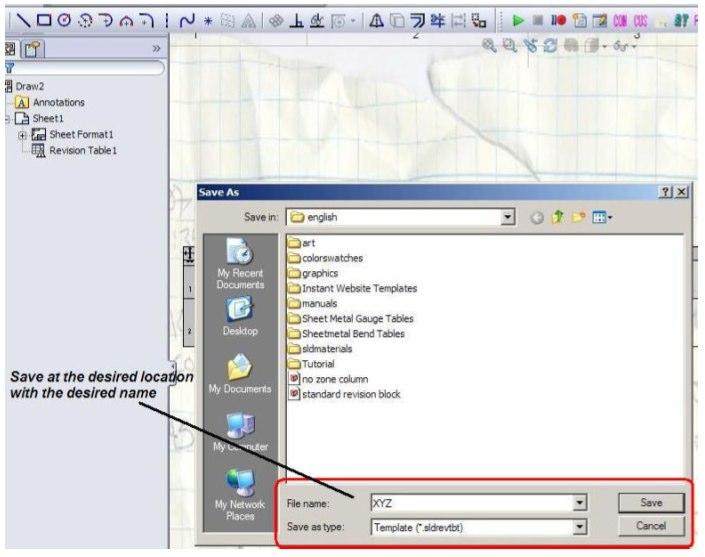705x557 pixels.
Task: Click the Edit Macro icon
Action: tap(600, 21)
